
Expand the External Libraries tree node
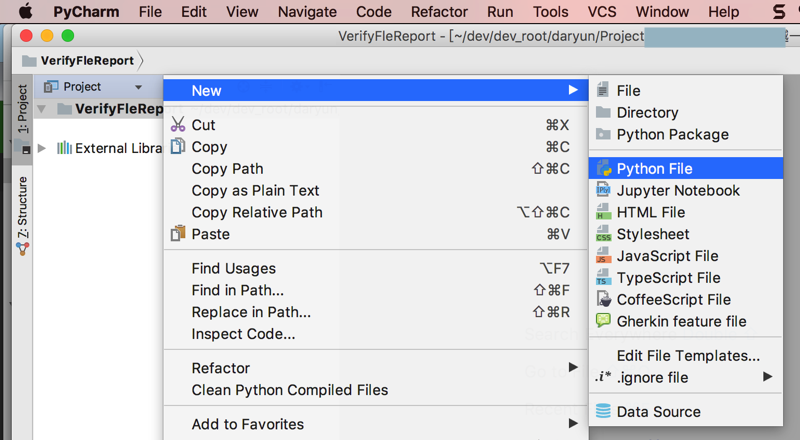click(x=42, y=148)
